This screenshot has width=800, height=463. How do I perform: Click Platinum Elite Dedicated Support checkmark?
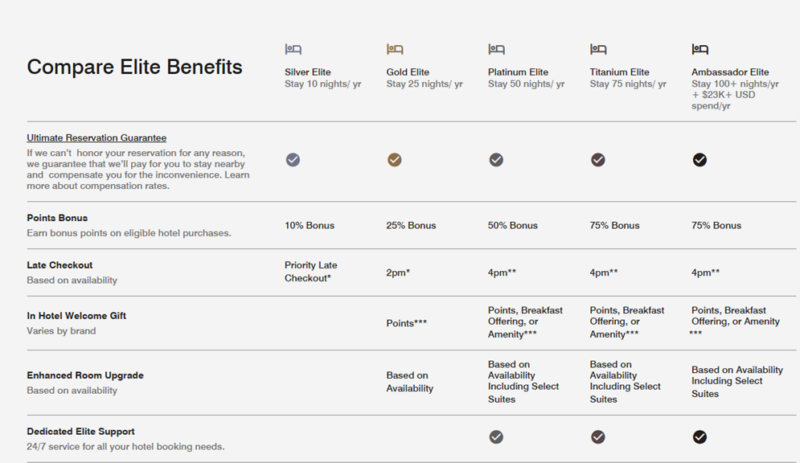tap(496, 437)
